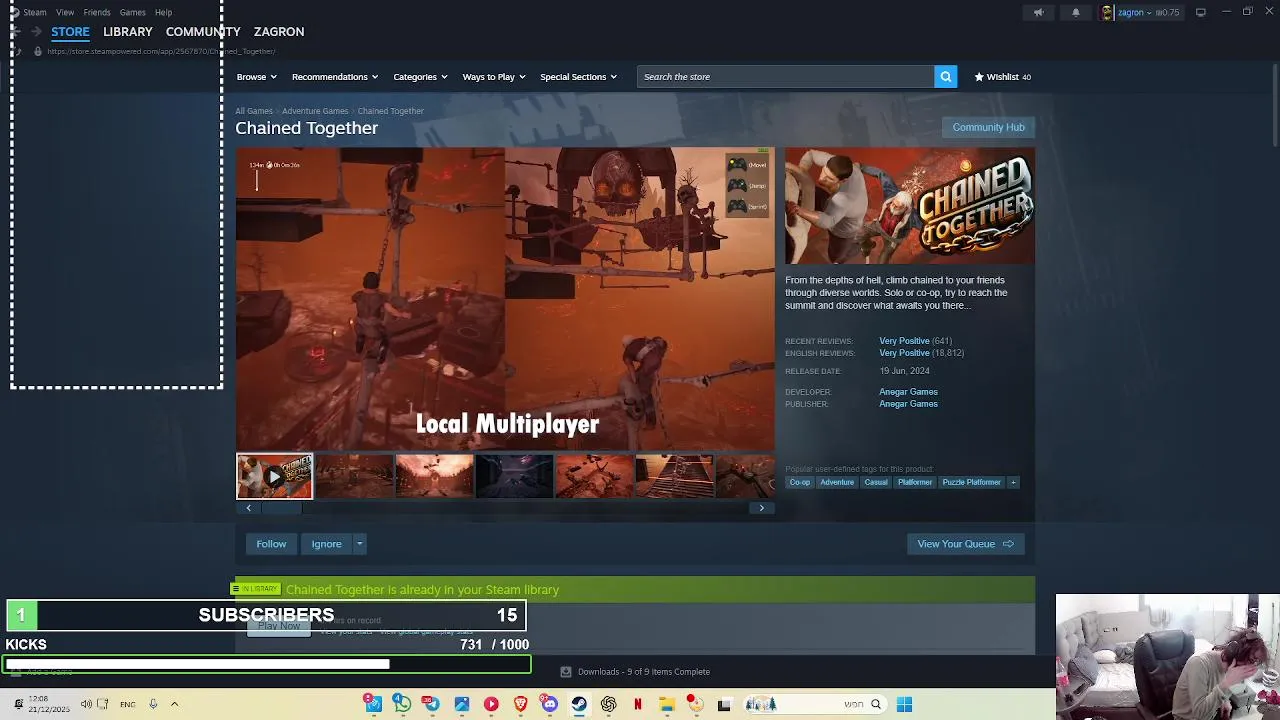
Task: Open the View menu
Action: 65,12
